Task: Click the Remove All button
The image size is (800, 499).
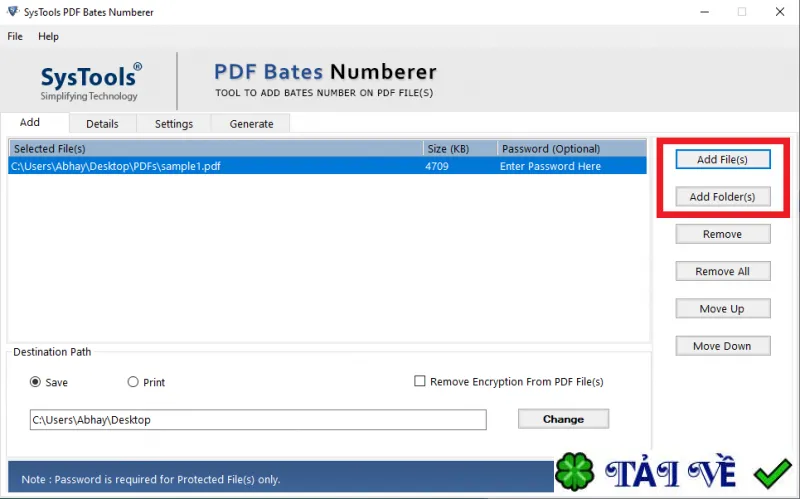Action: click(722, 271)
